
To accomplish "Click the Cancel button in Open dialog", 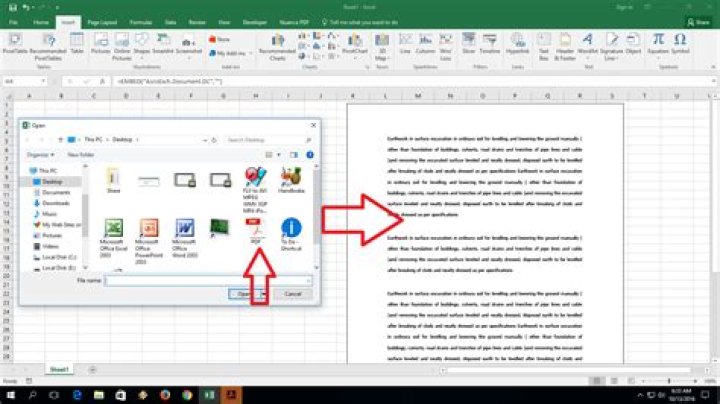I will pyautogui.click(x=292, y=294).
